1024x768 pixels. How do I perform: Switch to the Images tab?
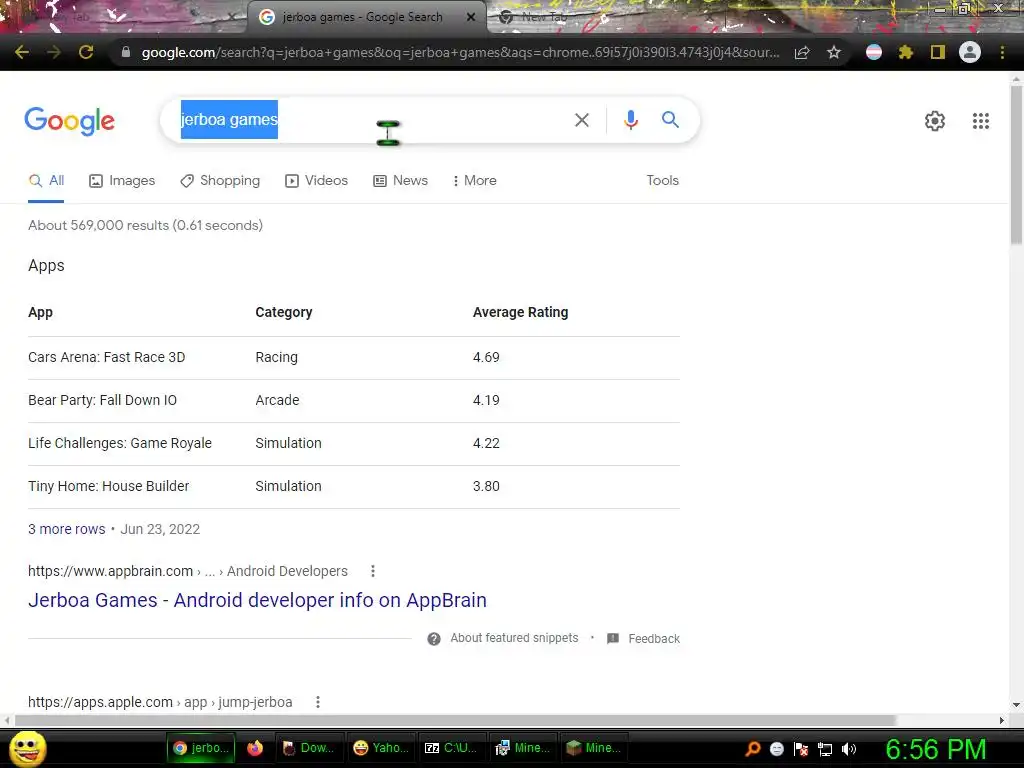pyautogui.click(x=122, y=181)
